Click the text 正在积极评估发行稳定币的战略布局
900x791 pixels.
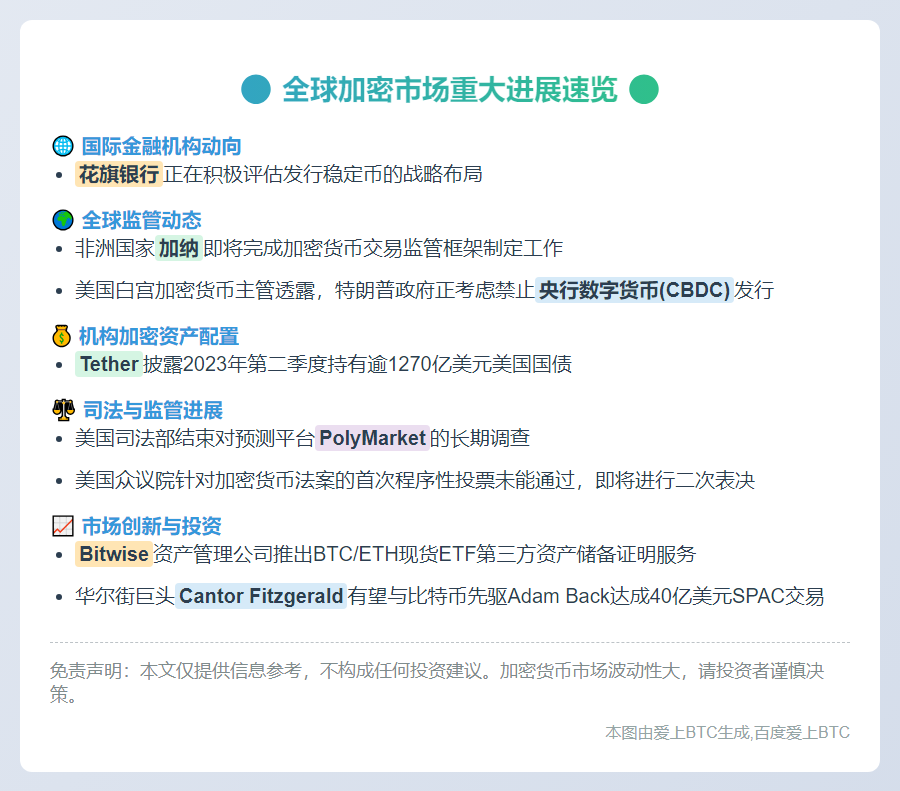pyautogui.click(x=323, y=174)
